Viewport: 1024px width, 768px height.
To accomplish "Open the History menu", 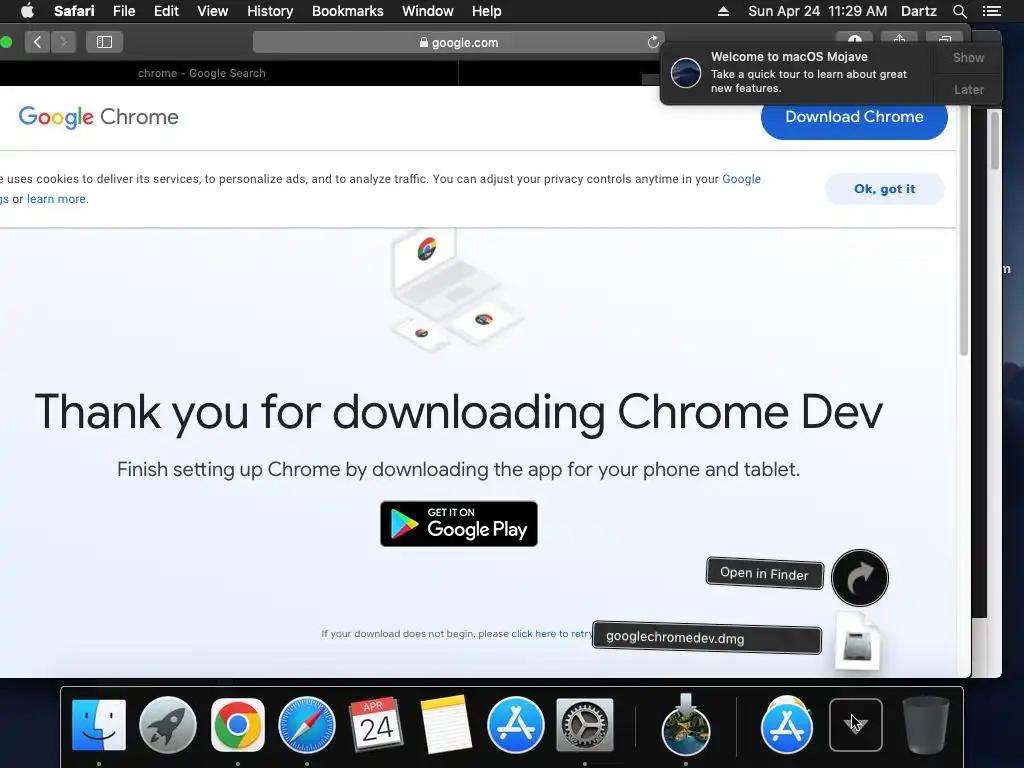I will pyautogui.click(x=270, y=11).
